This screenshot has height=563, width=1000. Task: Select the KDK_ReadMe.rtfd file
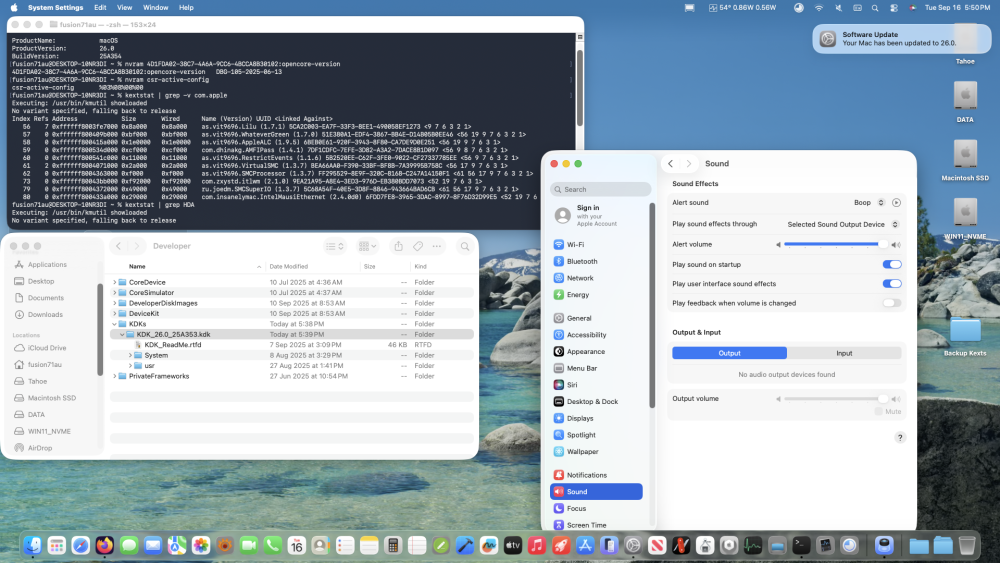click(173, 345)
